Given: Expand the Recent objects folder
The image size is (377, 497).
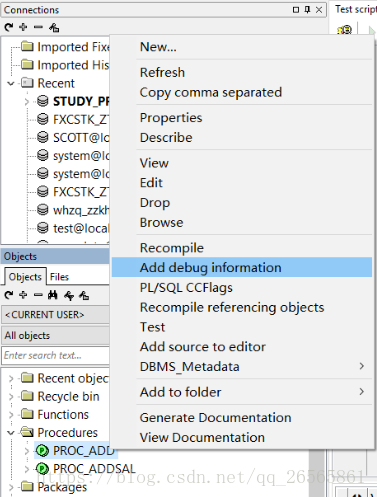Looking at the screenshot, I should 11,379.
